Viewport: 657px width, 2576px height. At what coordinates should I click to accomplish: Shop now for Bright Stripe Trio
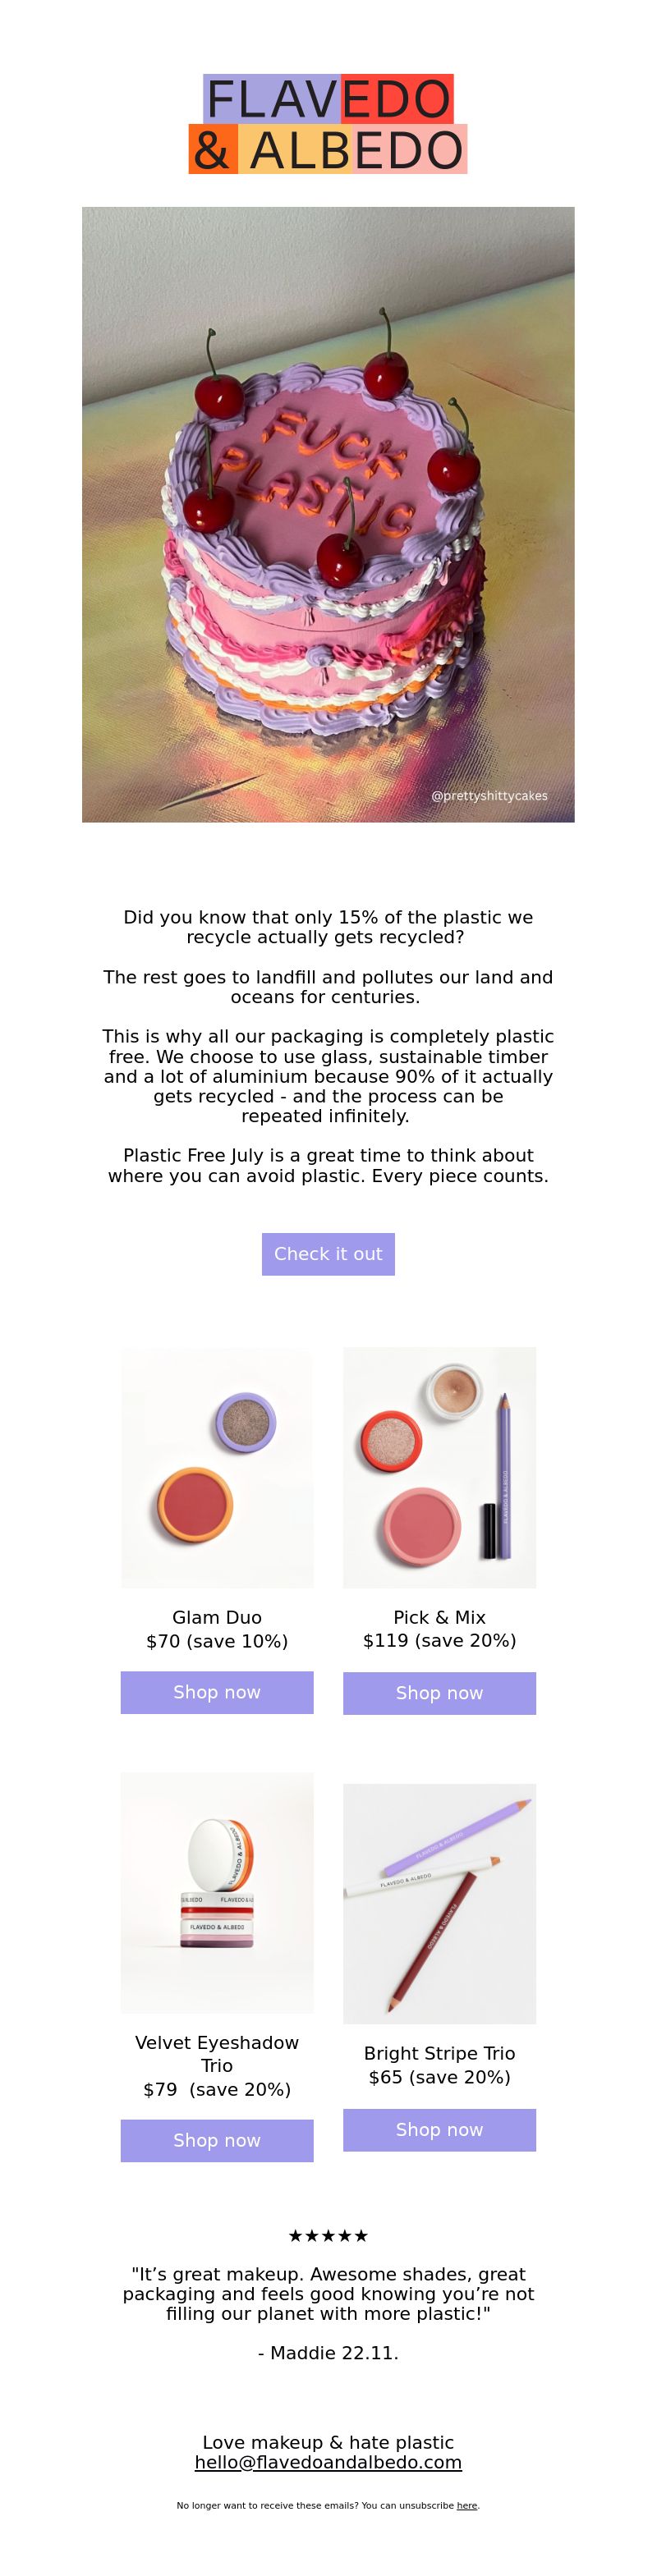tap(439, 2130)
